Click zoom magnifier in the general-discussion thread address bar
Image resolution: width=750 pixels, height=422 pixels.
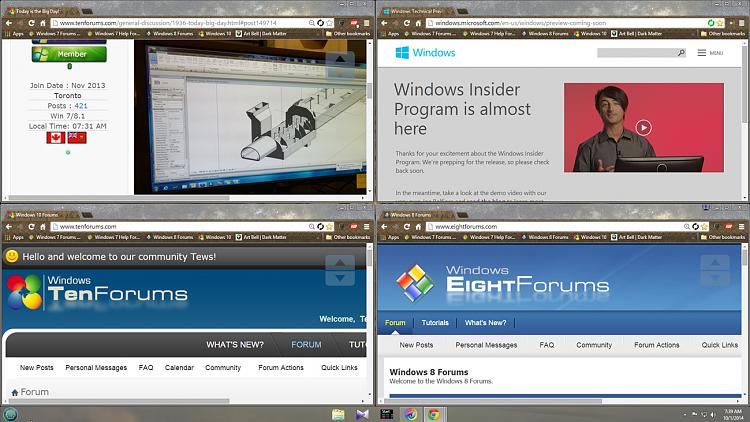pyautogui.click(x=312, y=23)
